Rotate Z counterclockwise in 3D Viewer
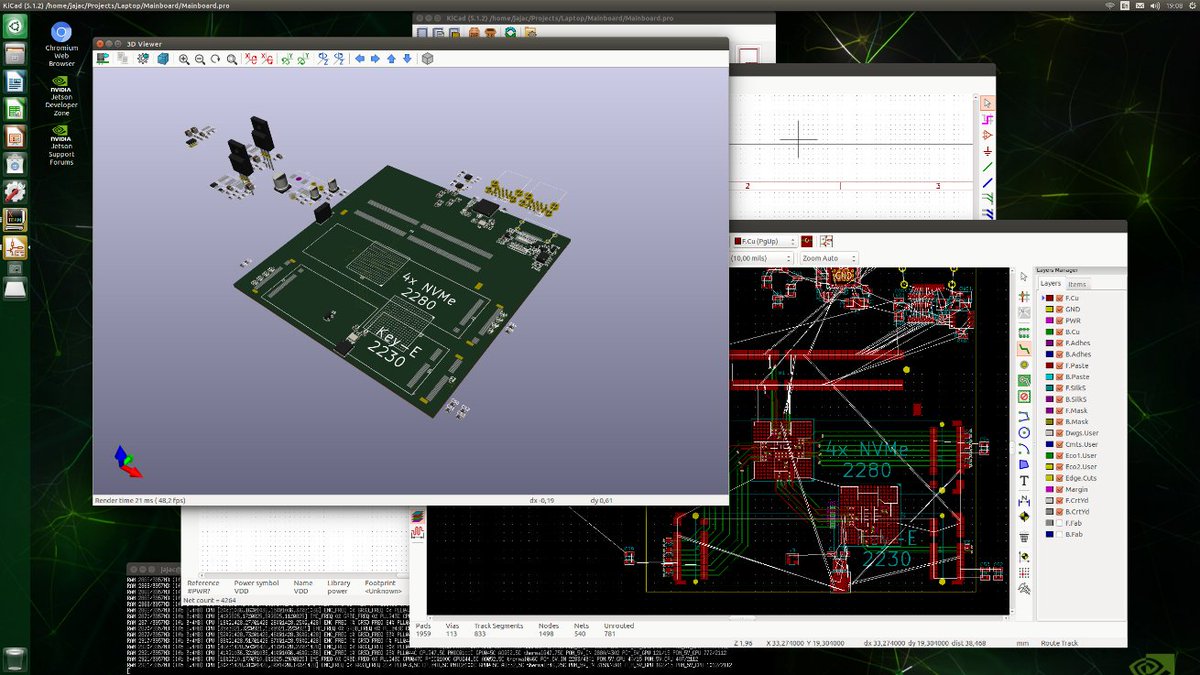Image resolution: width=1200 pixels, height=675 pixels. [339, 59]
